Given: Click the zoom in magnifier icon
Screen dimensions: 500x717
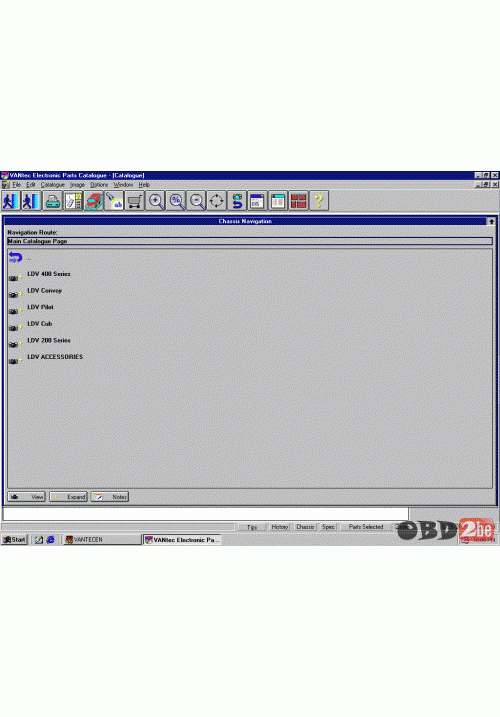Looking at the screenshot, I should (x=156, y=201).
